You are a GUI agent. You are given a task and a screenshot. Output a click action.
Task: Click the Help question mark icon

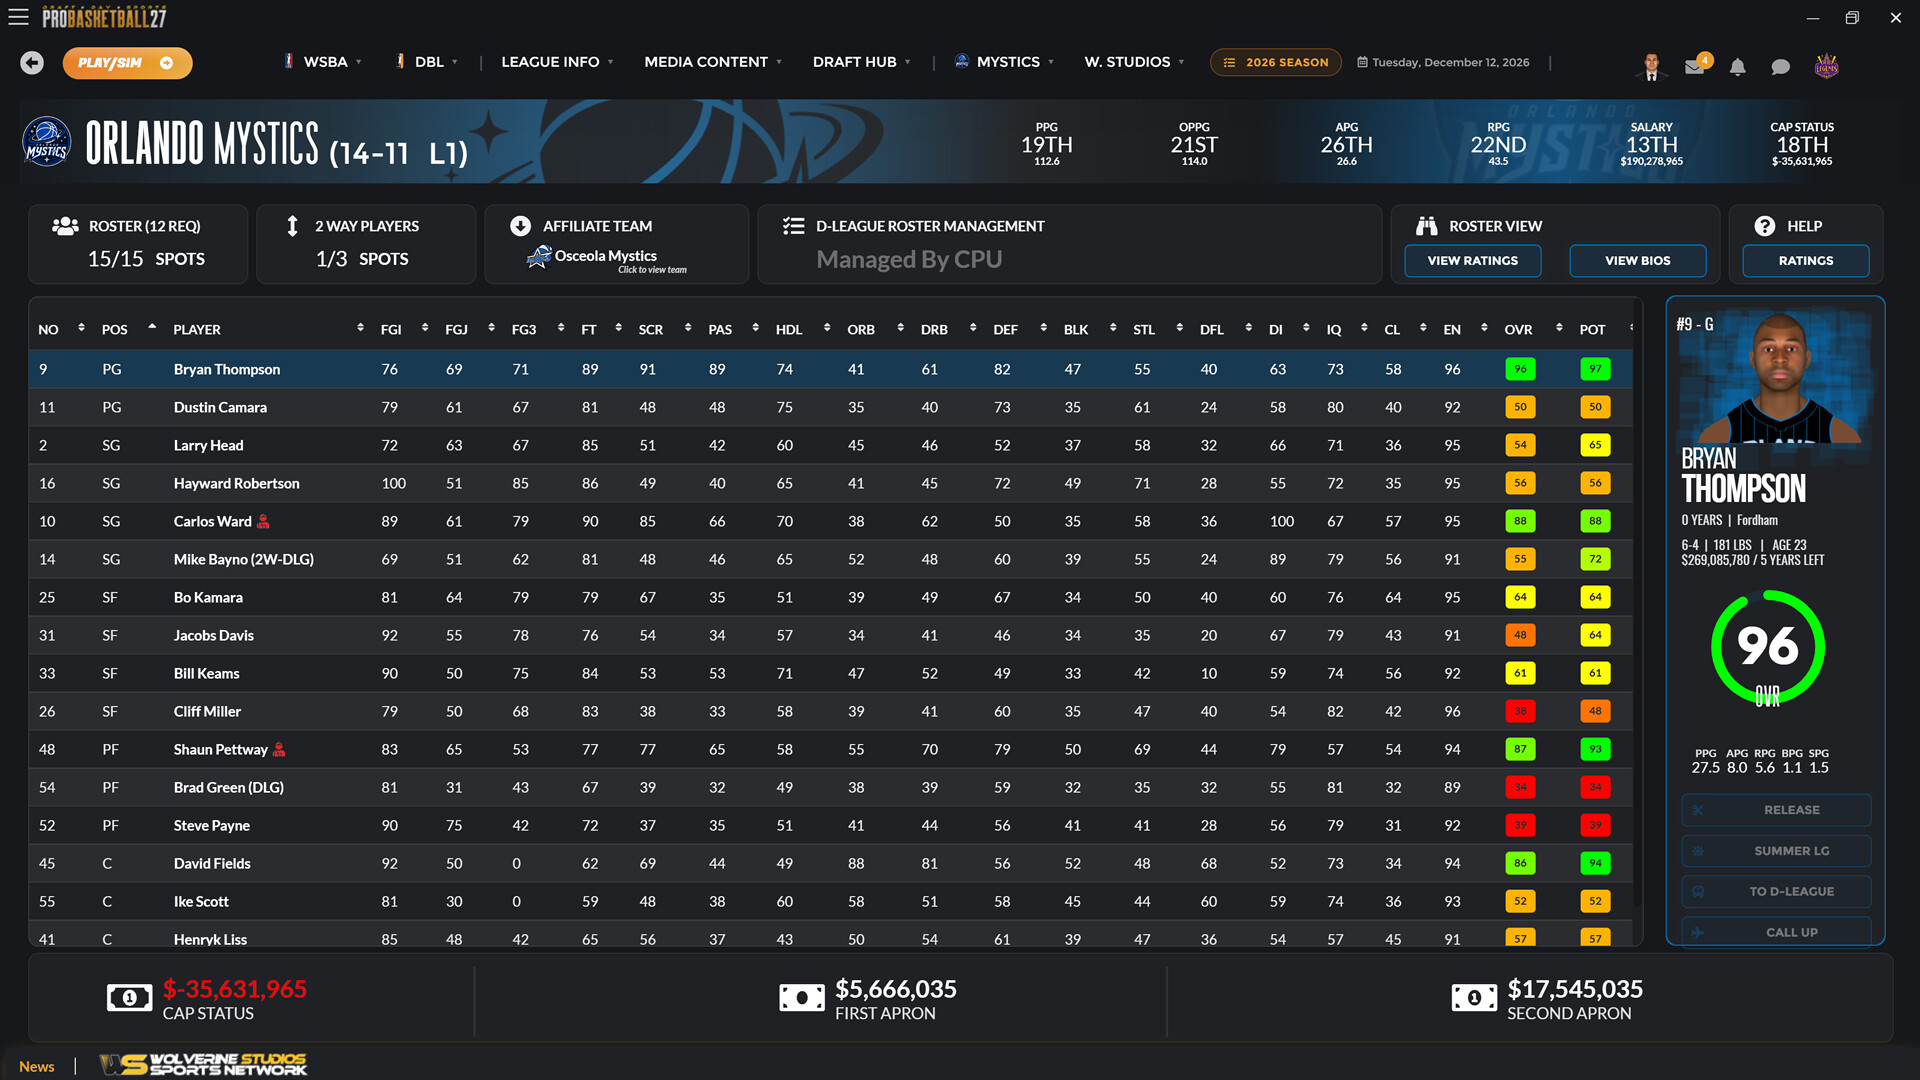coord(1765,226)
